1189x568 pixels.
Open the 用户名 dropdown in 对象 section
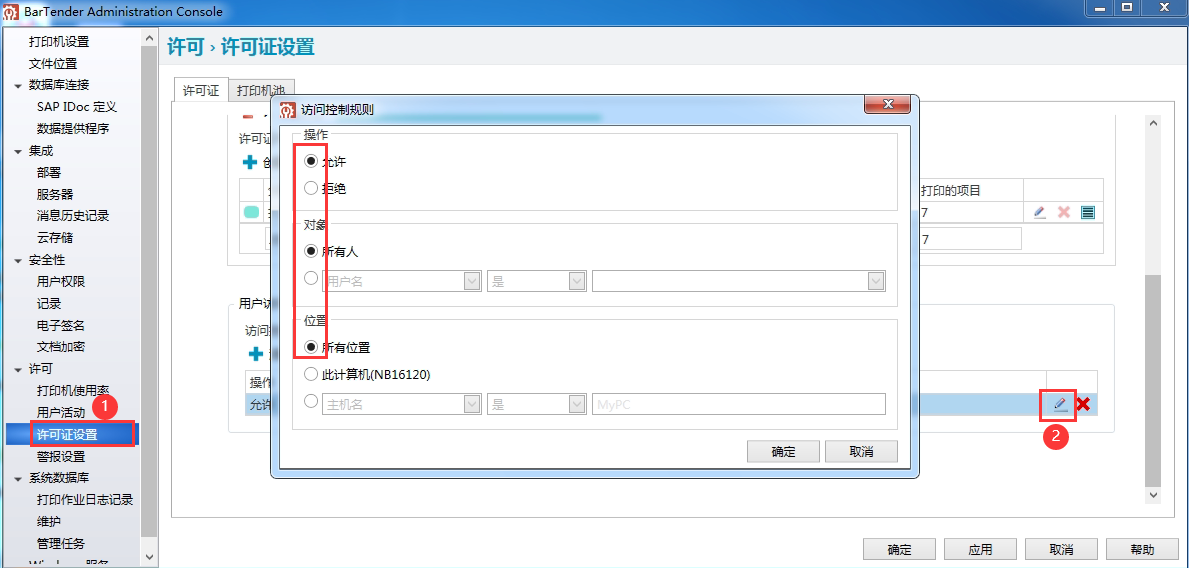click(473, 282)
